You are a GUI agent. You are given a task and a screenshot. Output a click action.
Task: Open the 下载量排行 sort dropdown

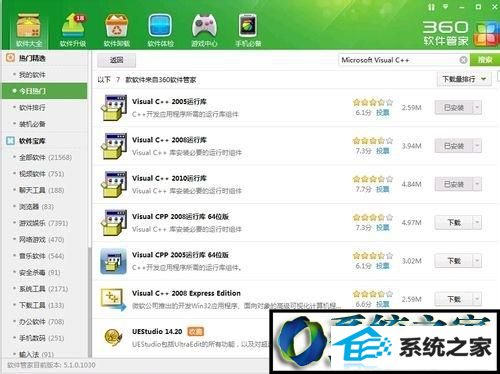(464, 79)
